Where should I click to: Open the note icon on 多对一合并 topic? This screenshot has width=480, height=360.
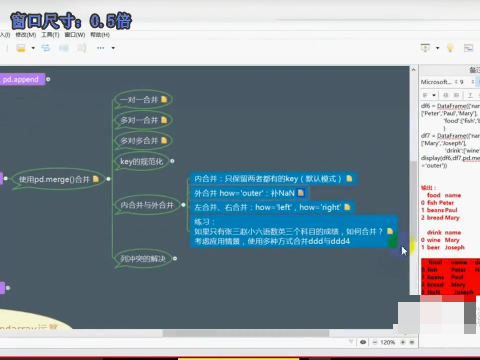[x=164, y=120]
